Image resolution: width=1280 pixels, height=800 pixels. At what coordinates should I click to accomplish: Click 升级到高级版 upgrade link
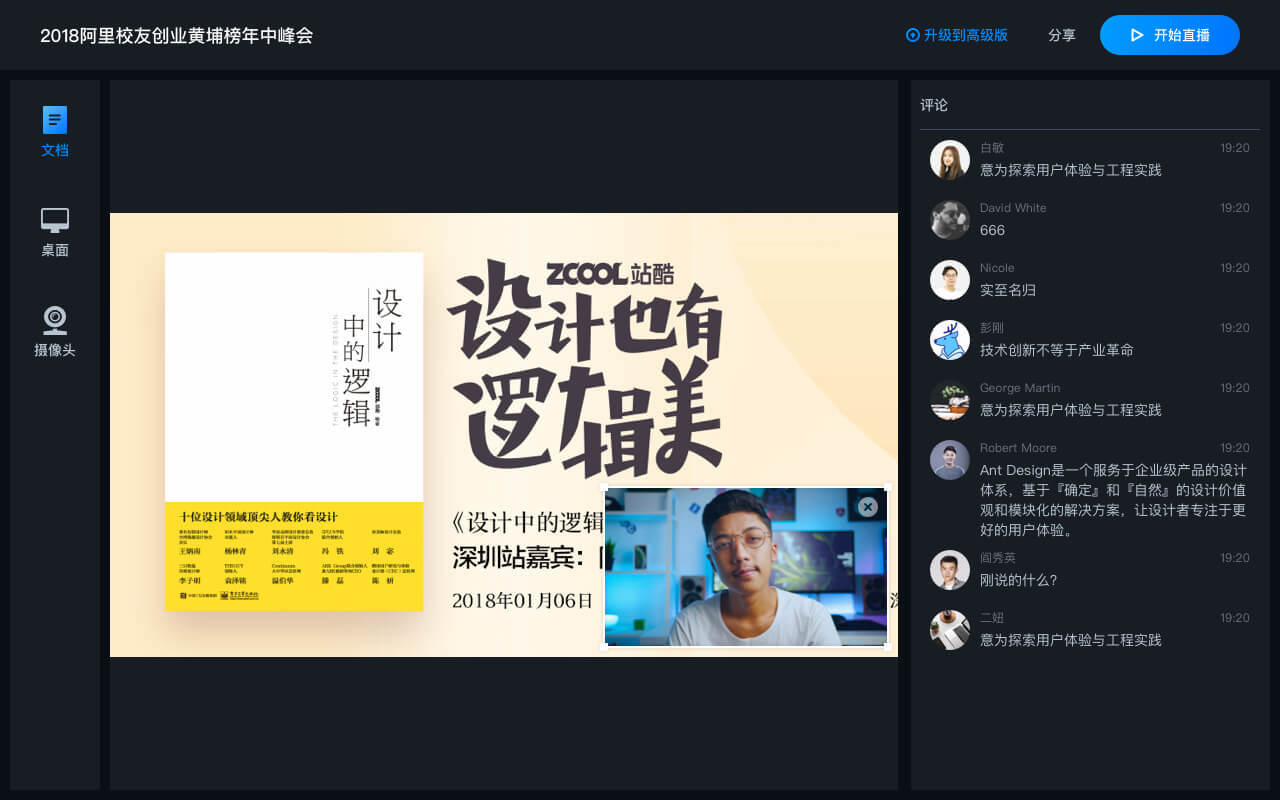(x=957, y=35)
